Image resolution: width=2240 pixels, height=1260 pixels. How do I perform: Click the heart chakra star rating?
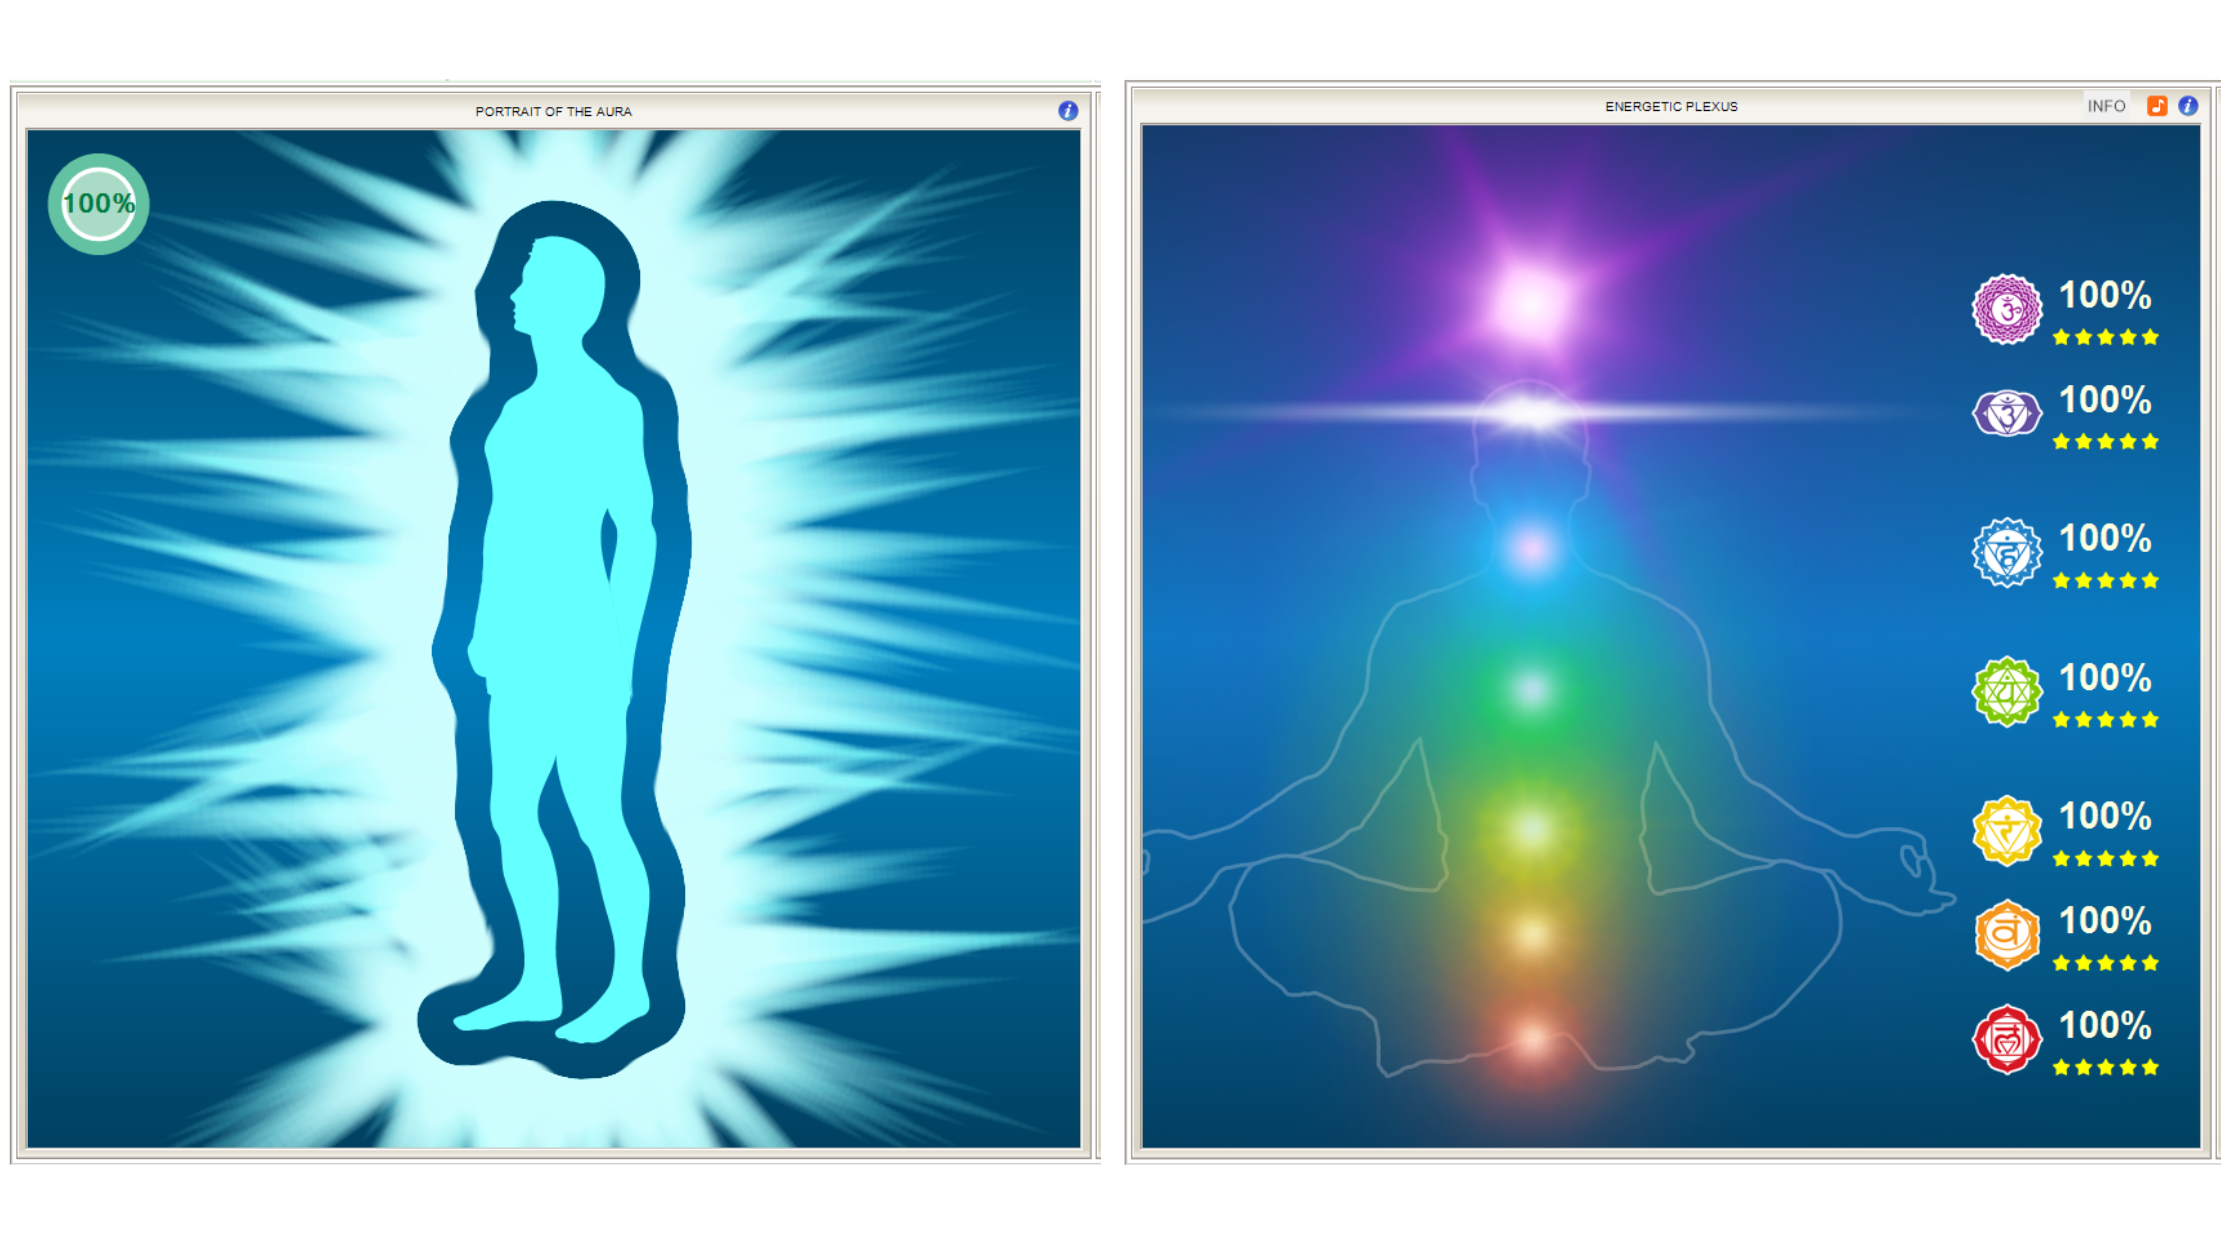(2105, 720)
